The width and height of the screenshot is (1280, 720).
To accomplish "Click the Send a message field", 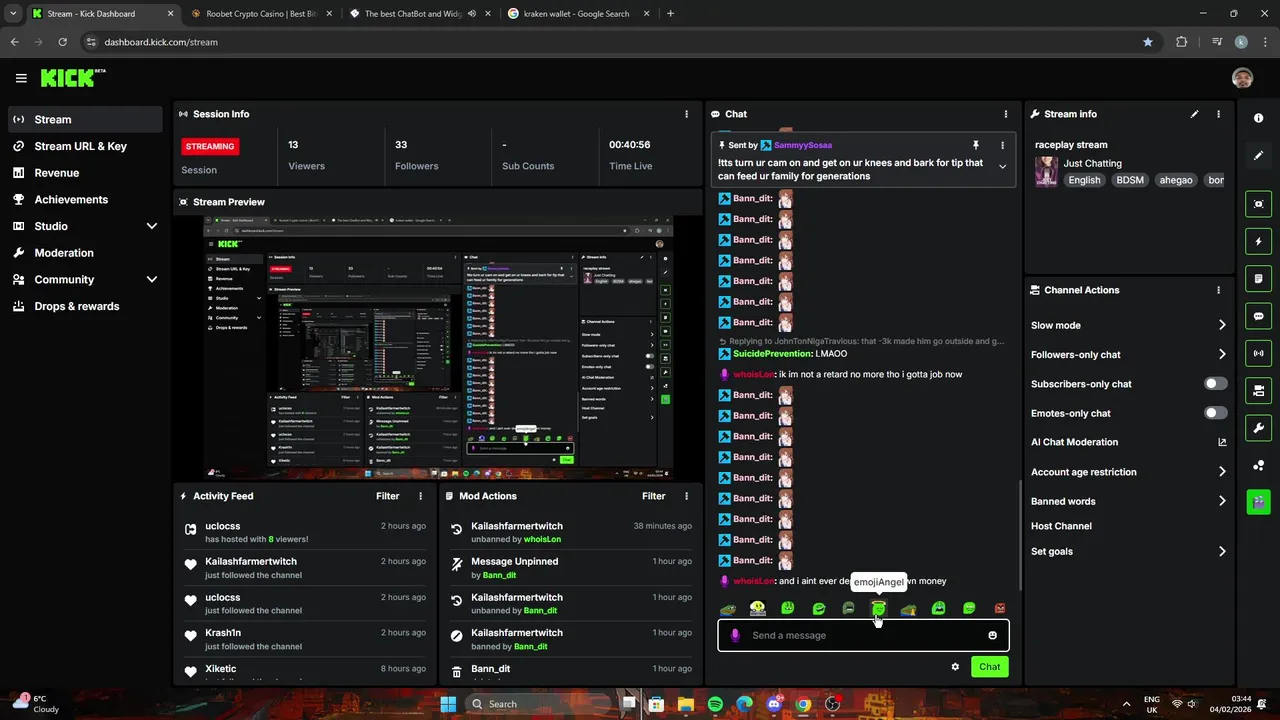I will coord(863,635).
